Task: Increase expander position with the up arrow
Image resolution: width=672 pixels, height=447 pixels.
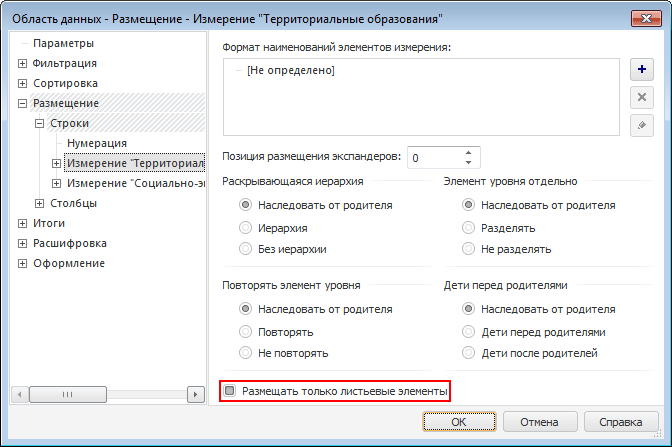Action: coord(467,152)
